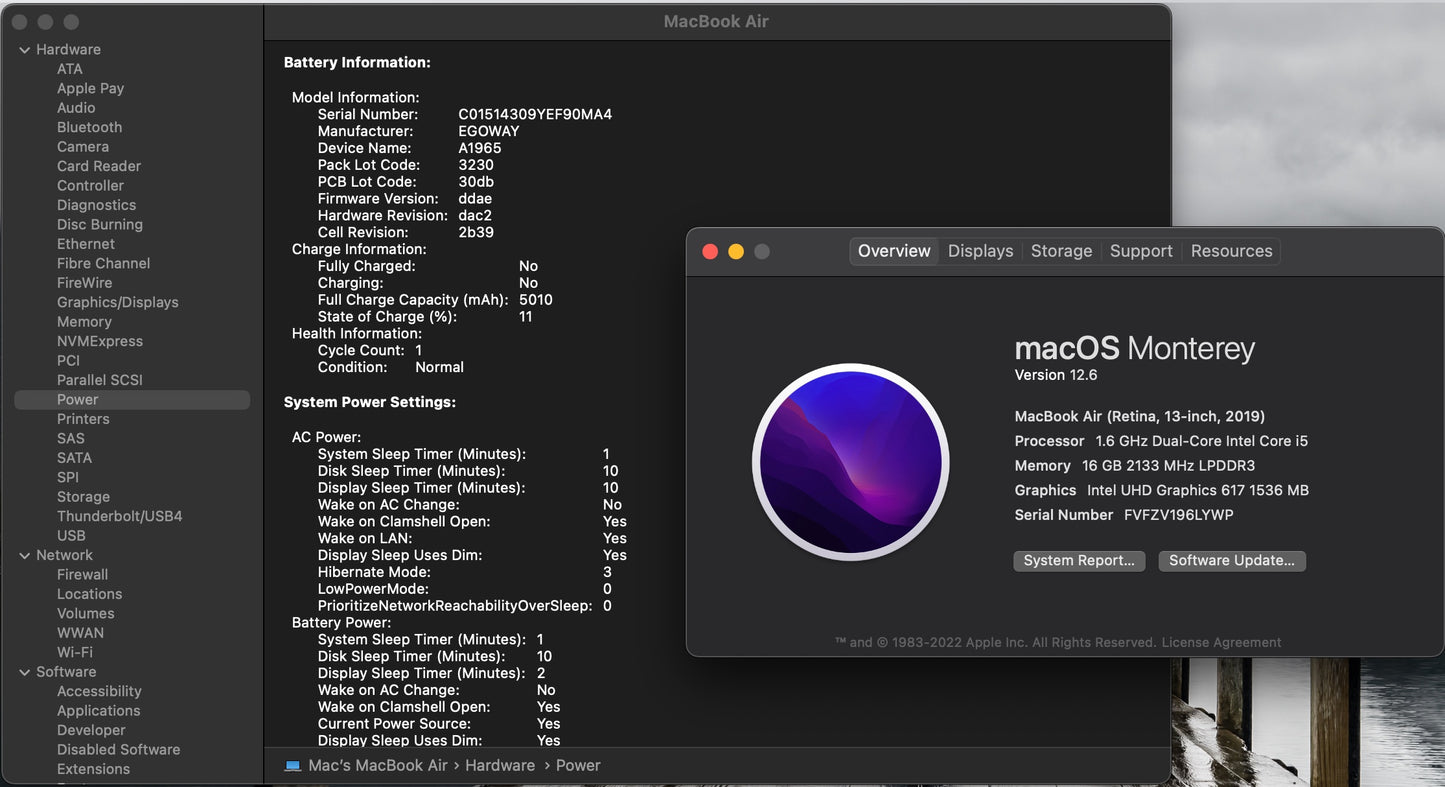Close the About This Mac window
Viewport: 1445px width, 787px height.
(x=710, y=252)
